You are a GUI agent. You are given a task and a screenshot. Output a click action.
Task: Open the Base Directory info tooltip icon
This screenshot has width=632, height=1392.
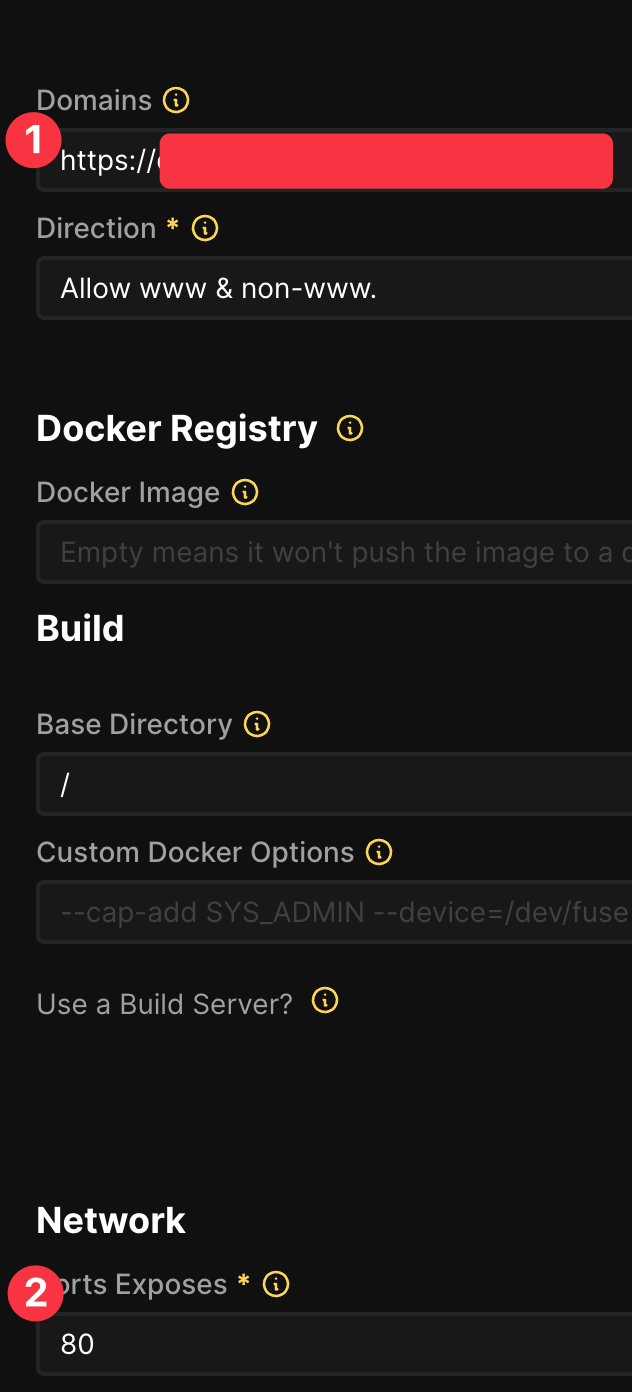[x=257, y=724]
